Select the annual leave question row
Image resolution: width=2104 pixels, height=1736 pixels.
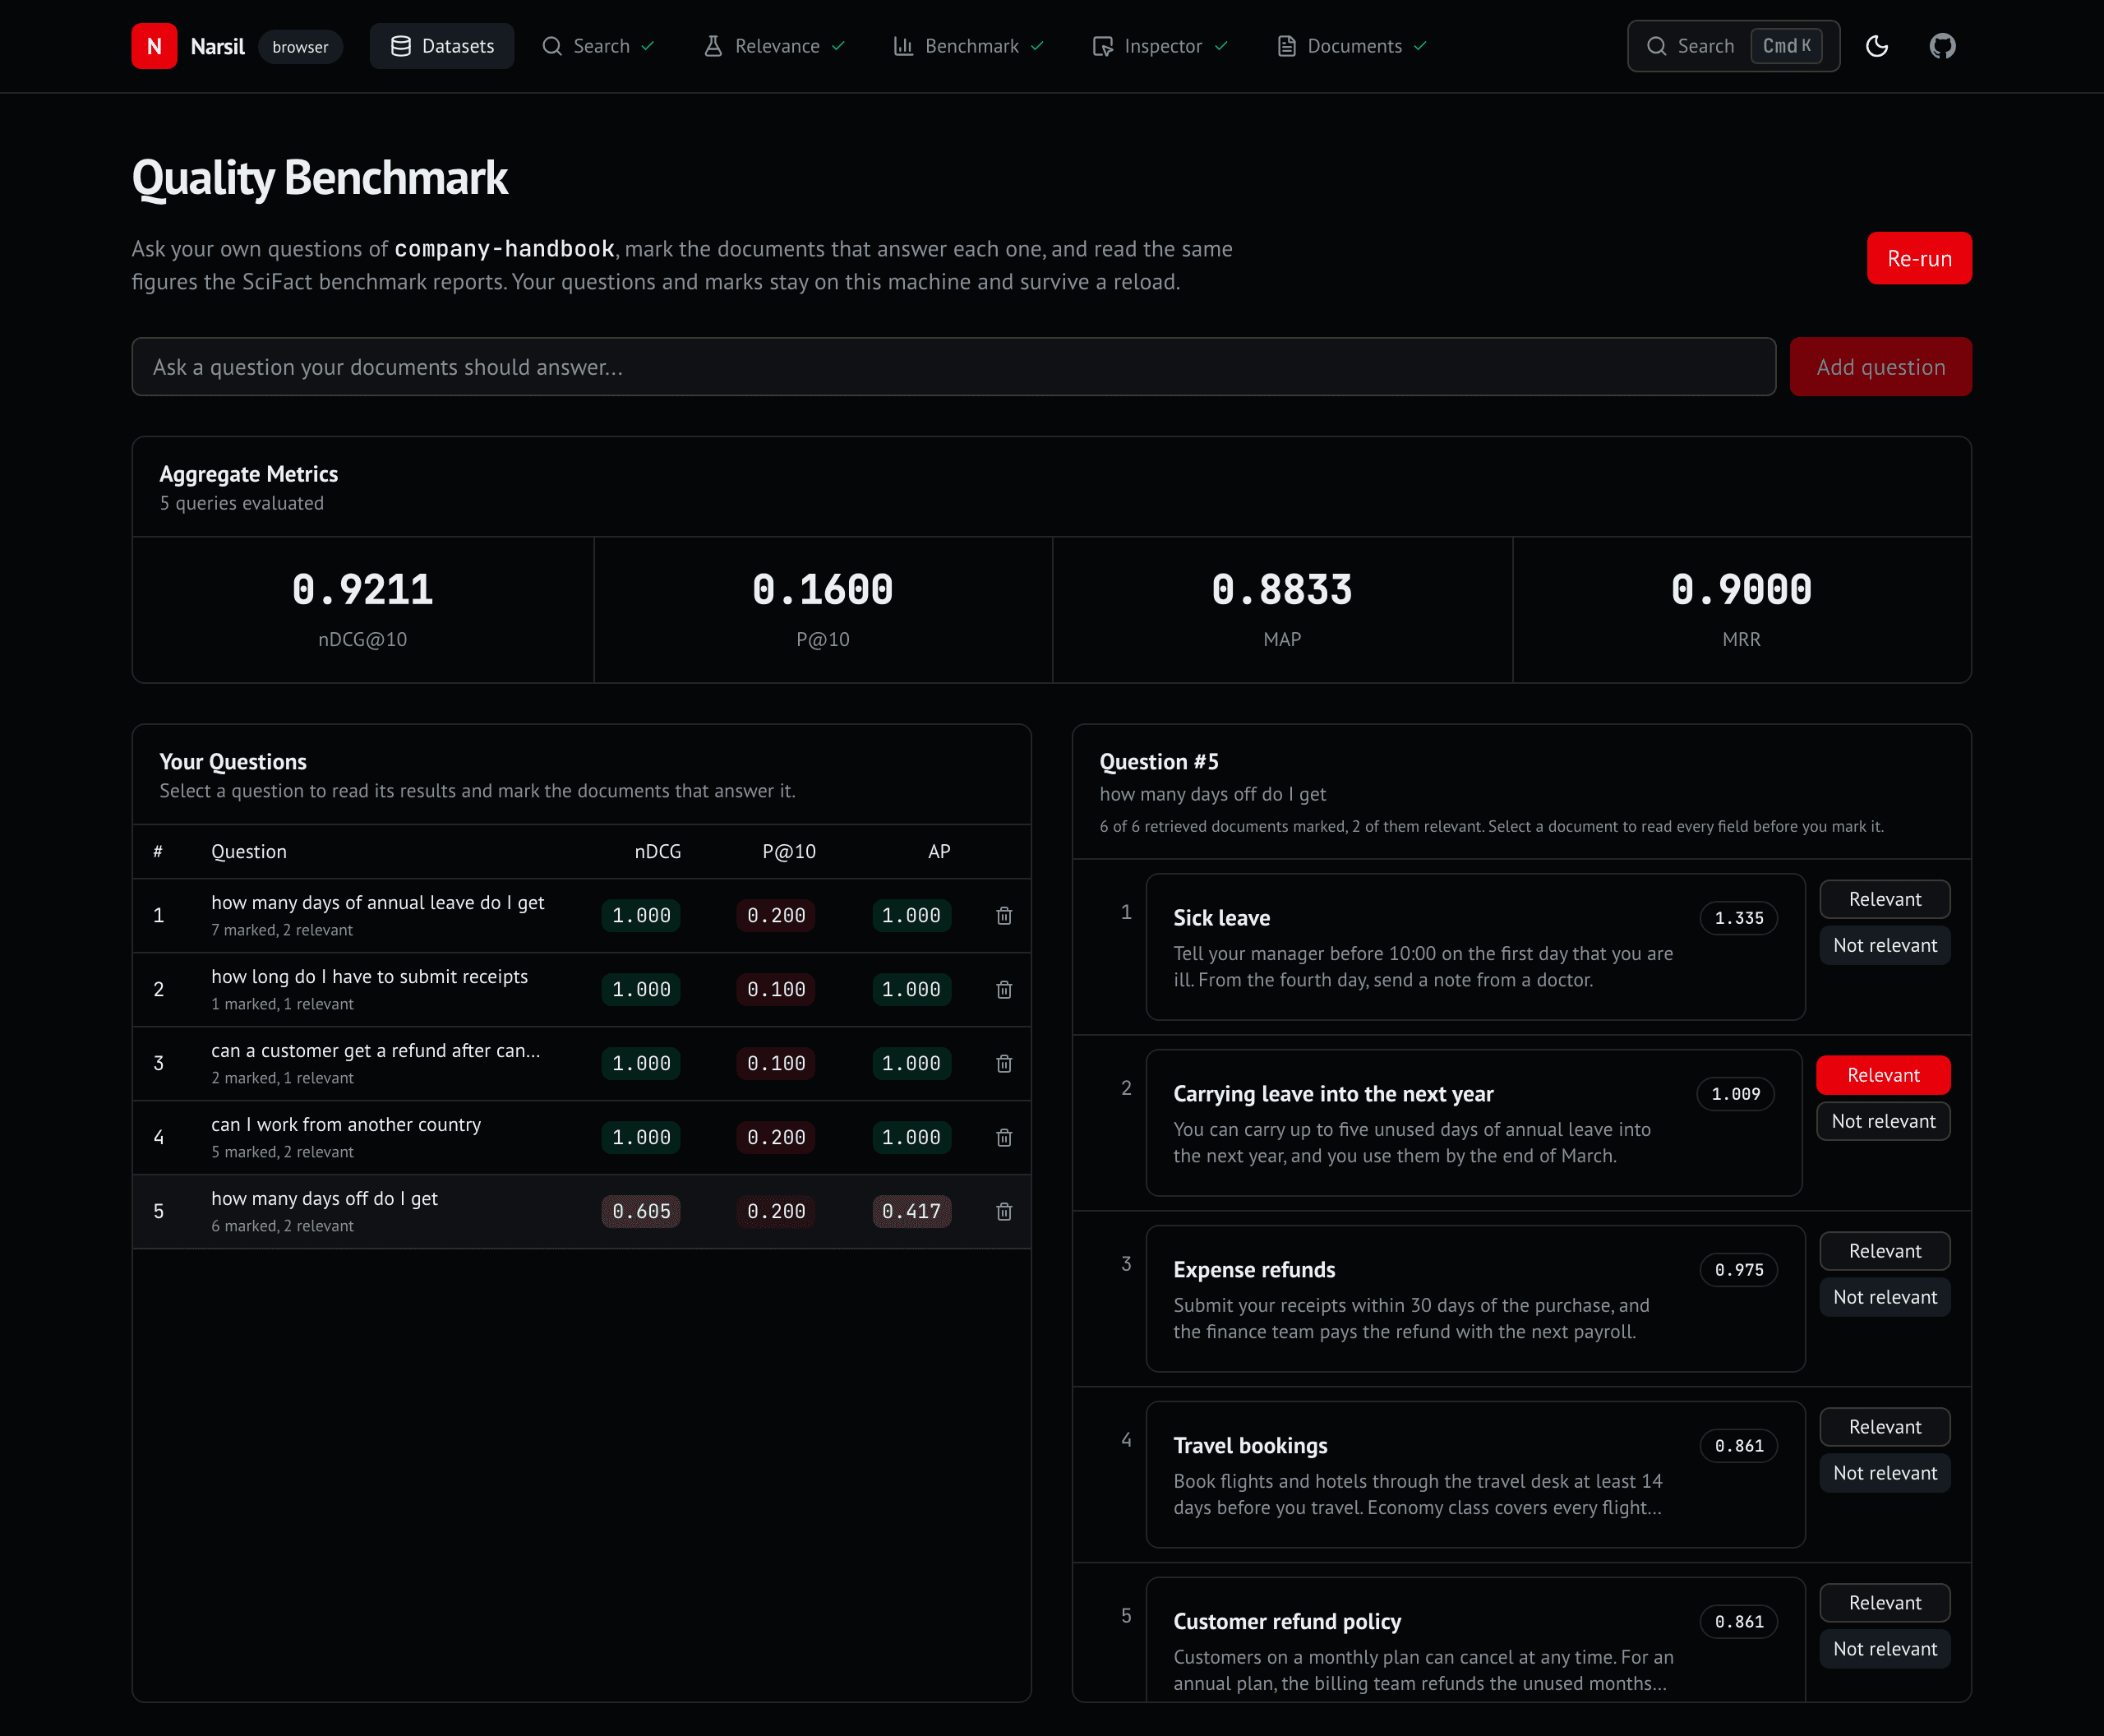click(x=581, y=915)
